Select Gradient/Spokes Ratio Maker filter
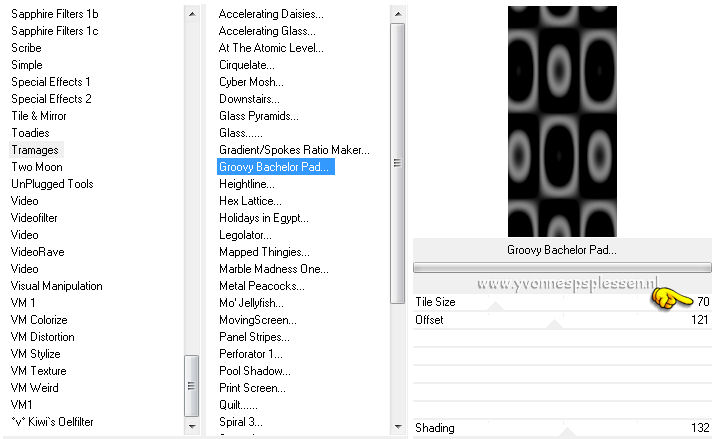 coord(294,150)
